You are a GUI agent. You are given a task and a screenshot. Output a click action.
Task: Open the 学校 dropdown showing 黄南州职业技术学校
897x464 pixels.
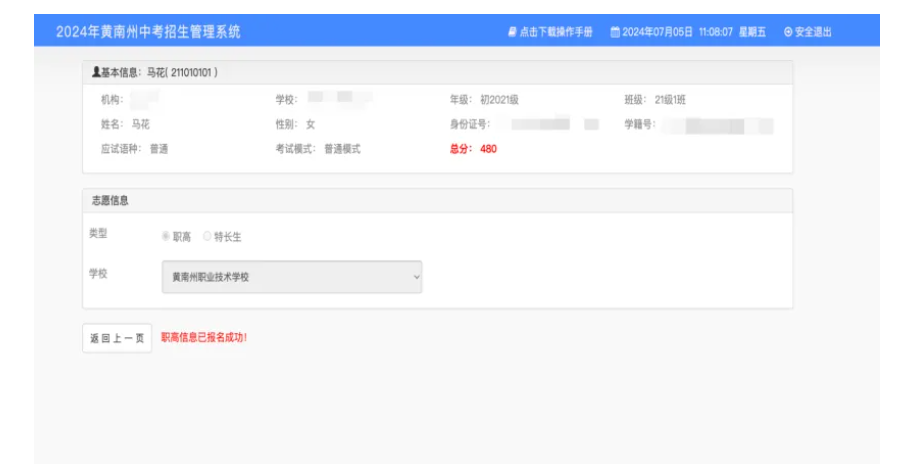[x=290, y=277]
